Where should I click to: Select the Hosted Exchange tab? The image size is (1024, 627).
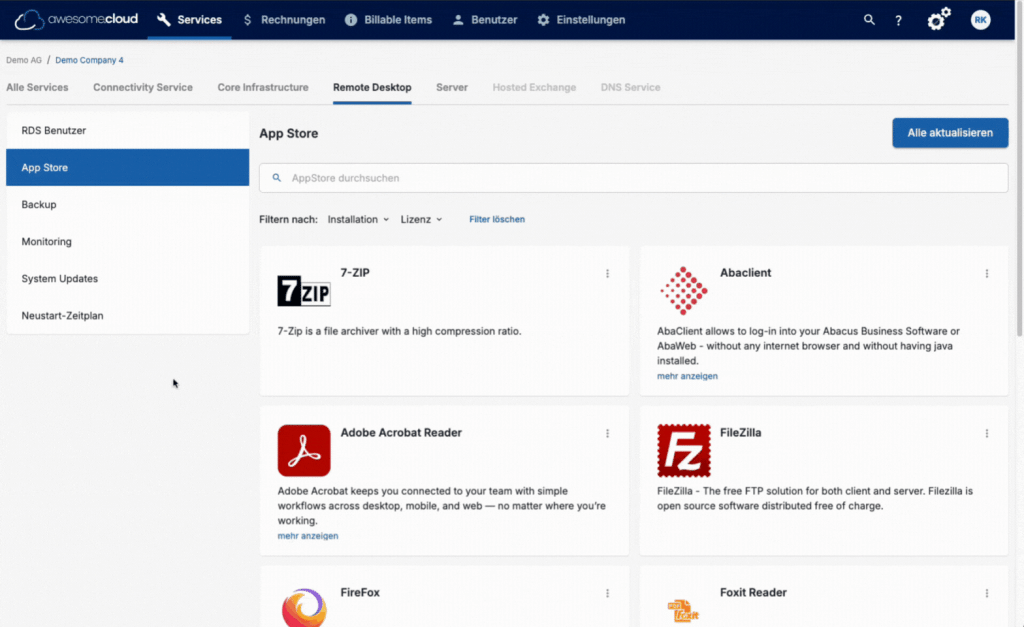pyautogui.click(x=534, y=88)
